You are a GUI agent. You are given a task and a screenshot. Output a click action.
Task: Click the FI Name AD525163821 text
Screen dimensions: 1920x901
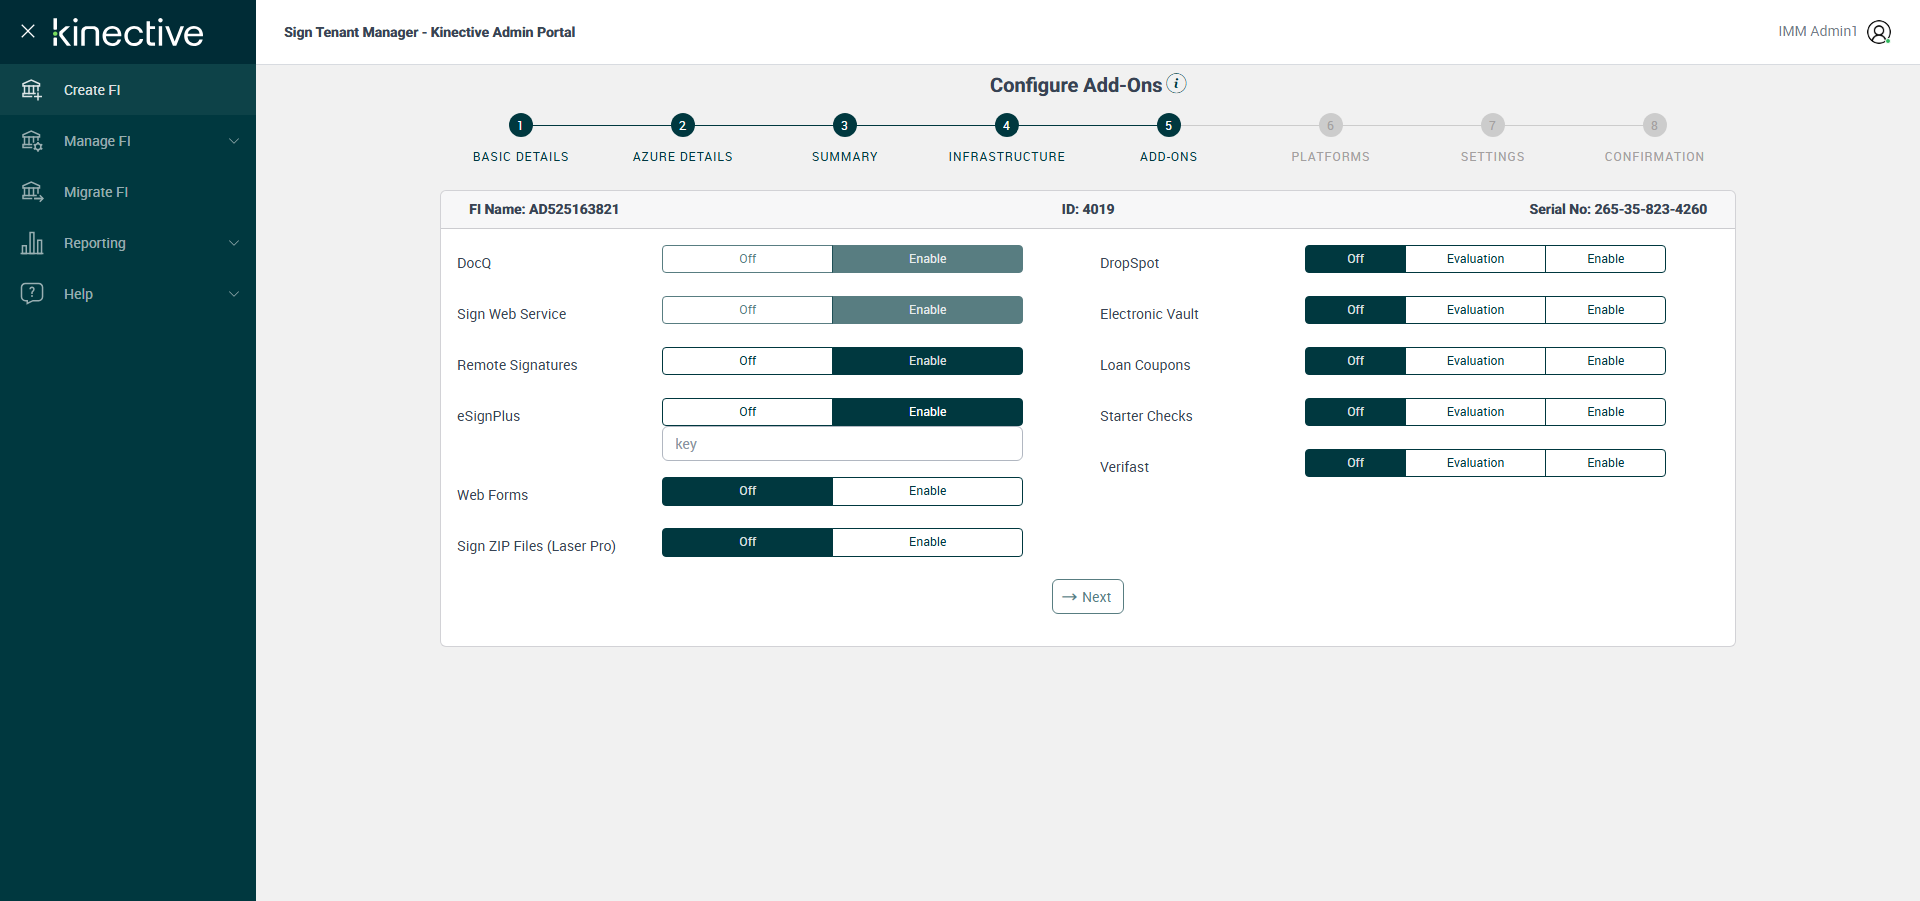coord(544,209)
